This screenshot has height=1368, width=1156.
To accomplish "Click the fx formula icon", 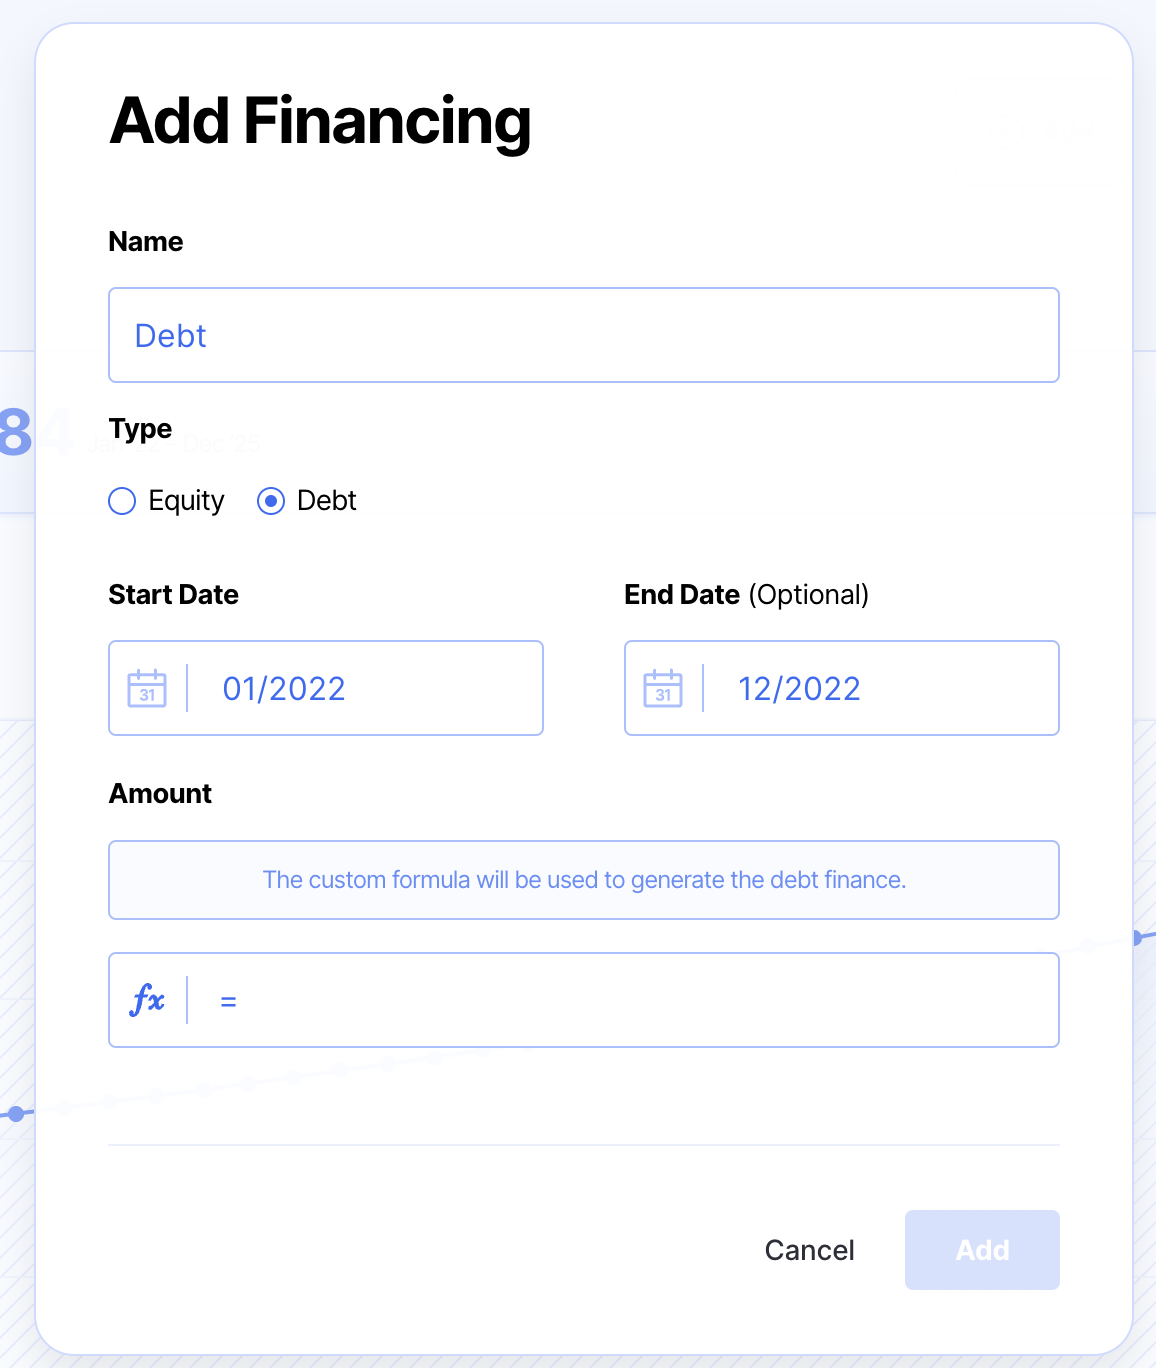I will click(x=147, y=1000).
